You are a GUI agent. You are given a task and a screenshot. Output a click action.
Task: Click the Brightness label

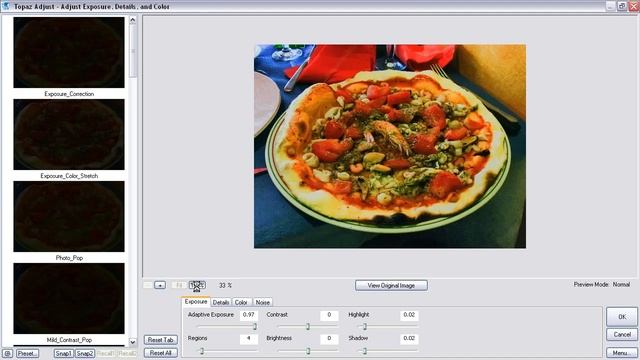pyautogui.click(x=279, y=338)
